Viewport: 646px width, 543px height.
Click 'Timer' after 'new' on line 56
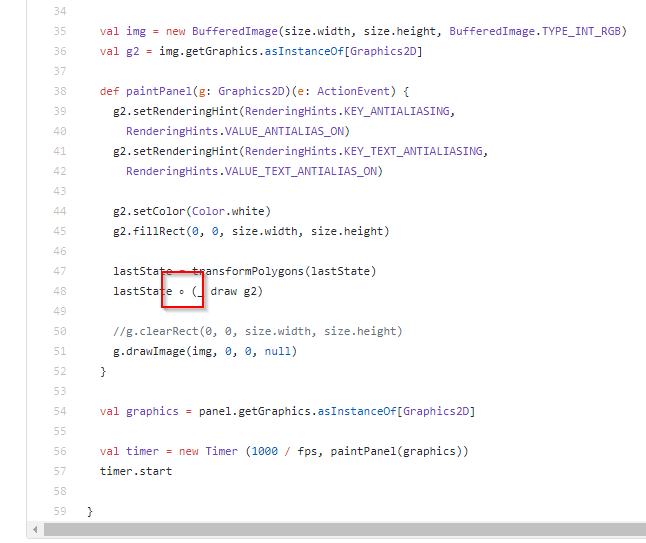click(x=221, y=452)
